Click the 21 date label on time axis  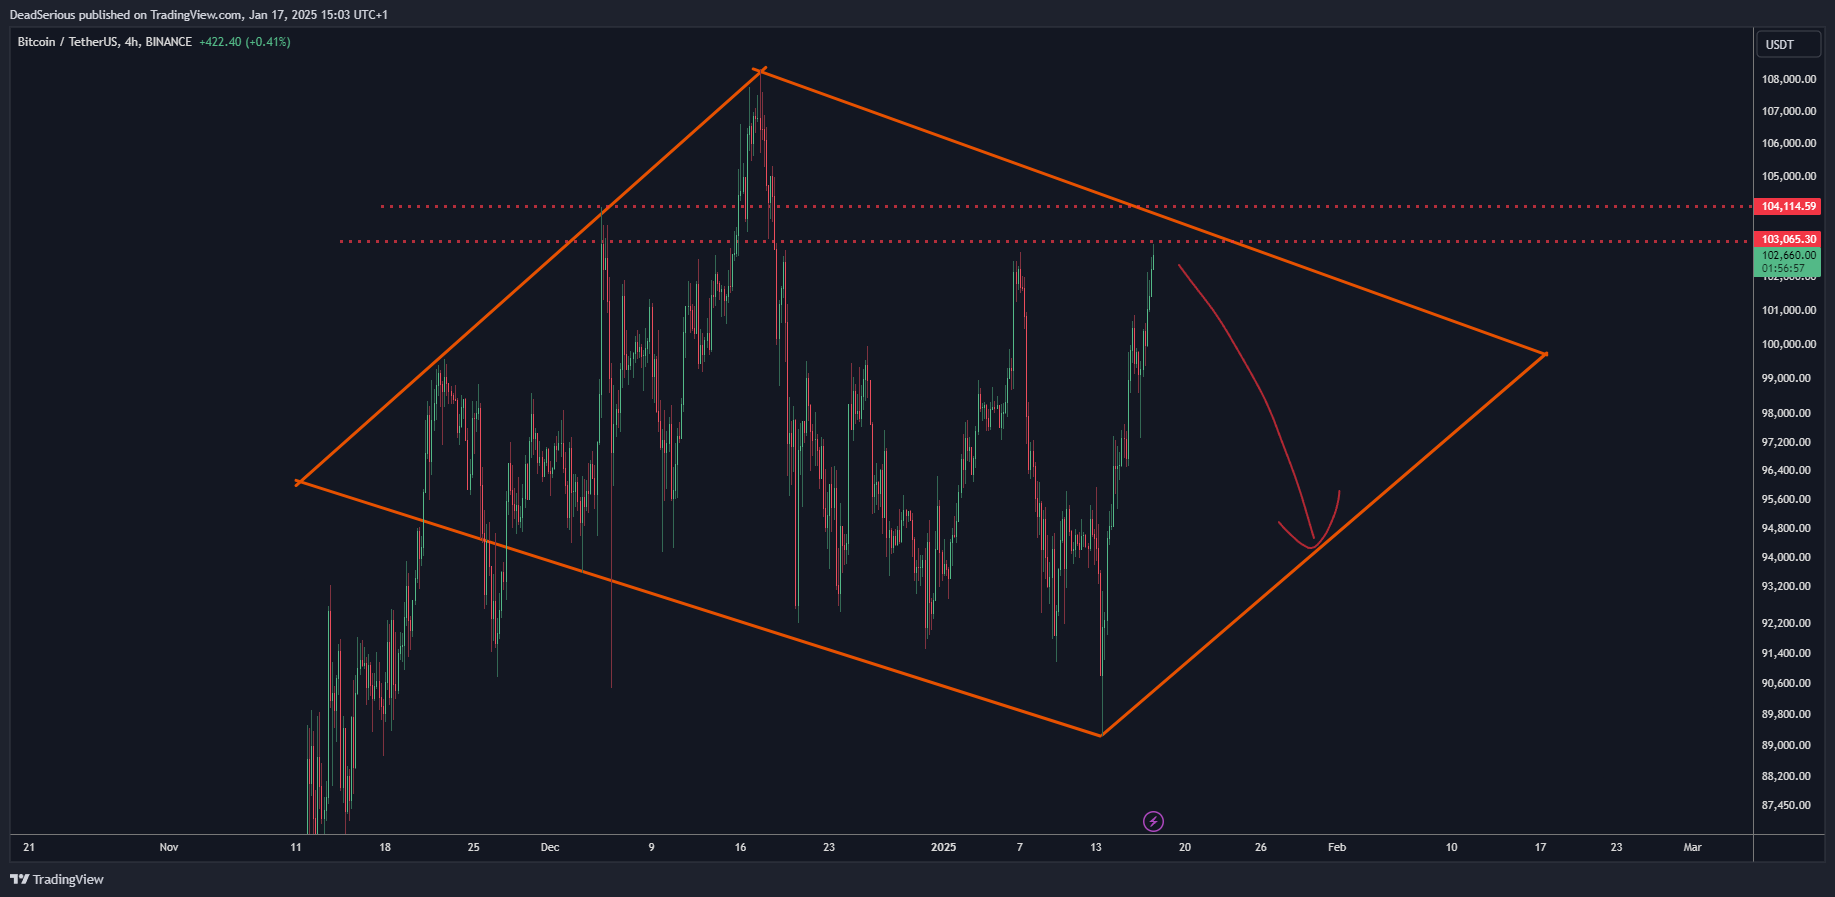[29, 847]
